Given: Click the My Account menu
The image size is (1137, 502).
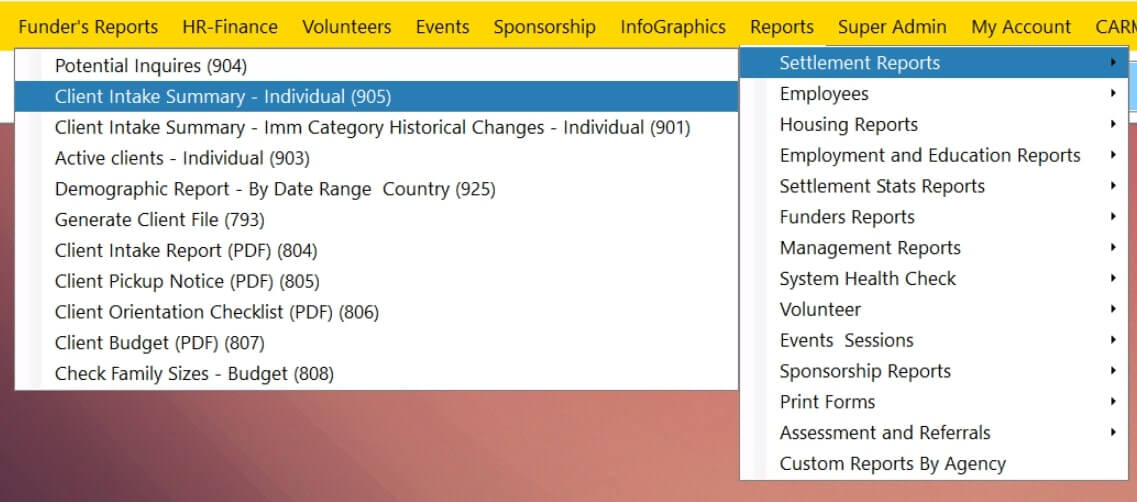Looking at the screenshot, I should point(1021,27).
